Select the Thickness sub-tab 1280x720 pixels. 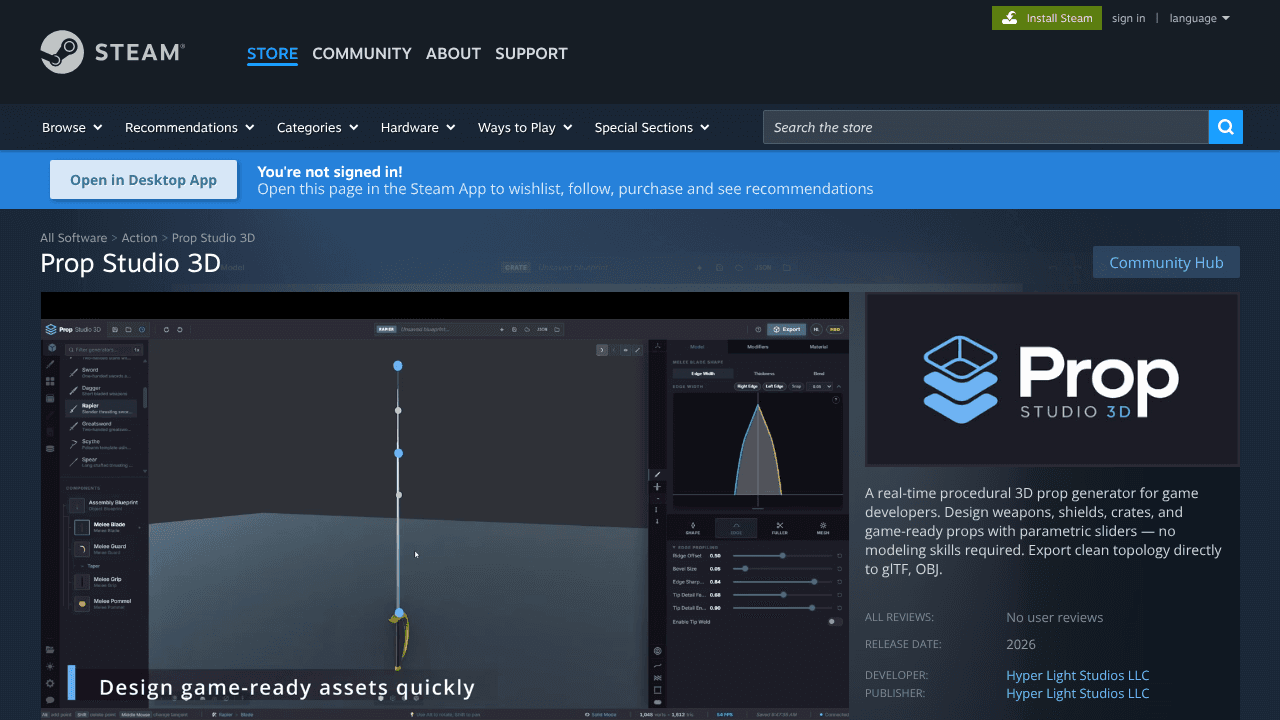pyautogui.click(x=764, y=373)
